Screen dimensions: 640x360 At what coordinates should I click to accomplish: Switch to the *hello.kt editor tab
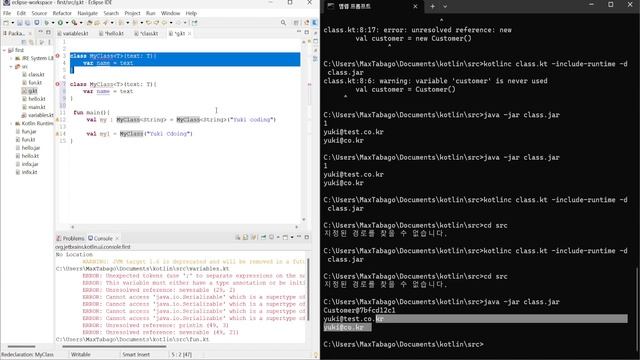pos(111,33)
